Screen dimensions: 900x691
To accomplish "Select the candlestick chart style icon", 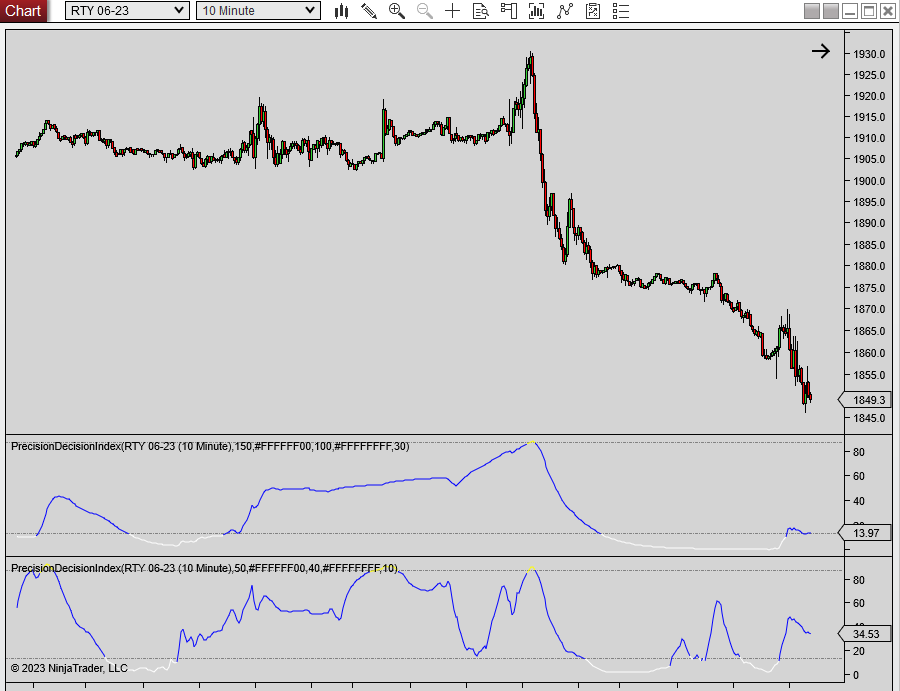I will click(341, 11).
